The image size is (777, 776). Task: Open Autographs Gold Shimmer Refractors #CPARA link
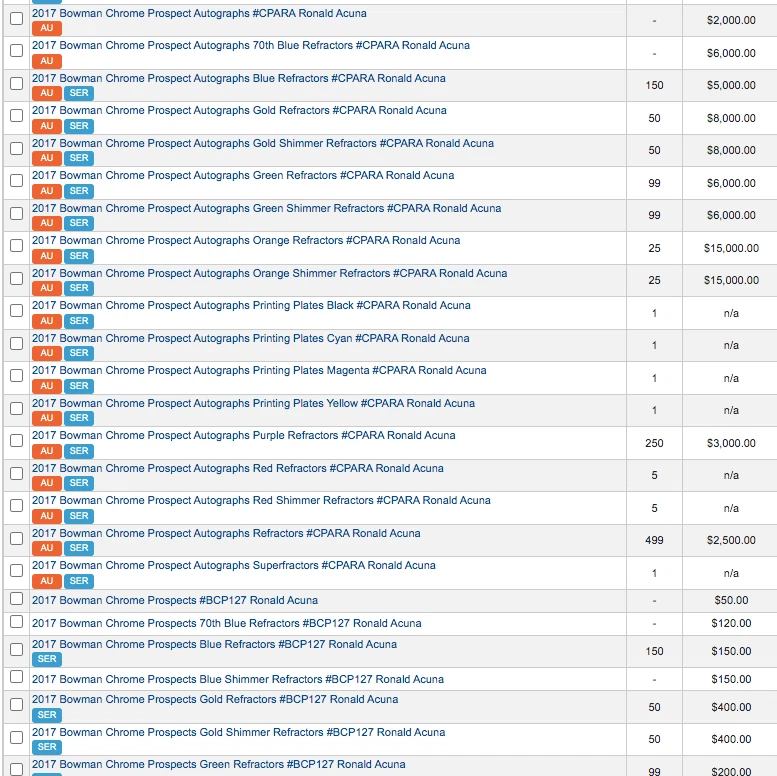click(263, 143)
